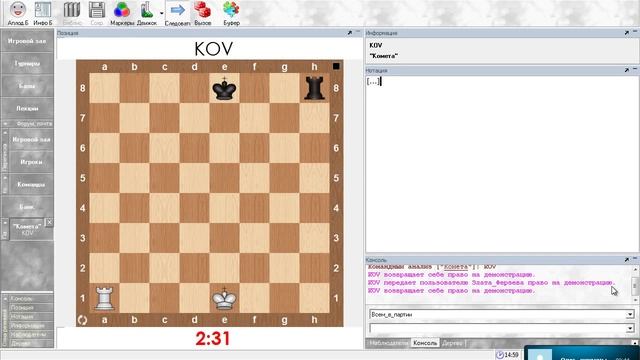Switch to the Консоль bottom tab
Viewport: 640px width, 360px height.
tap(425, 343)
